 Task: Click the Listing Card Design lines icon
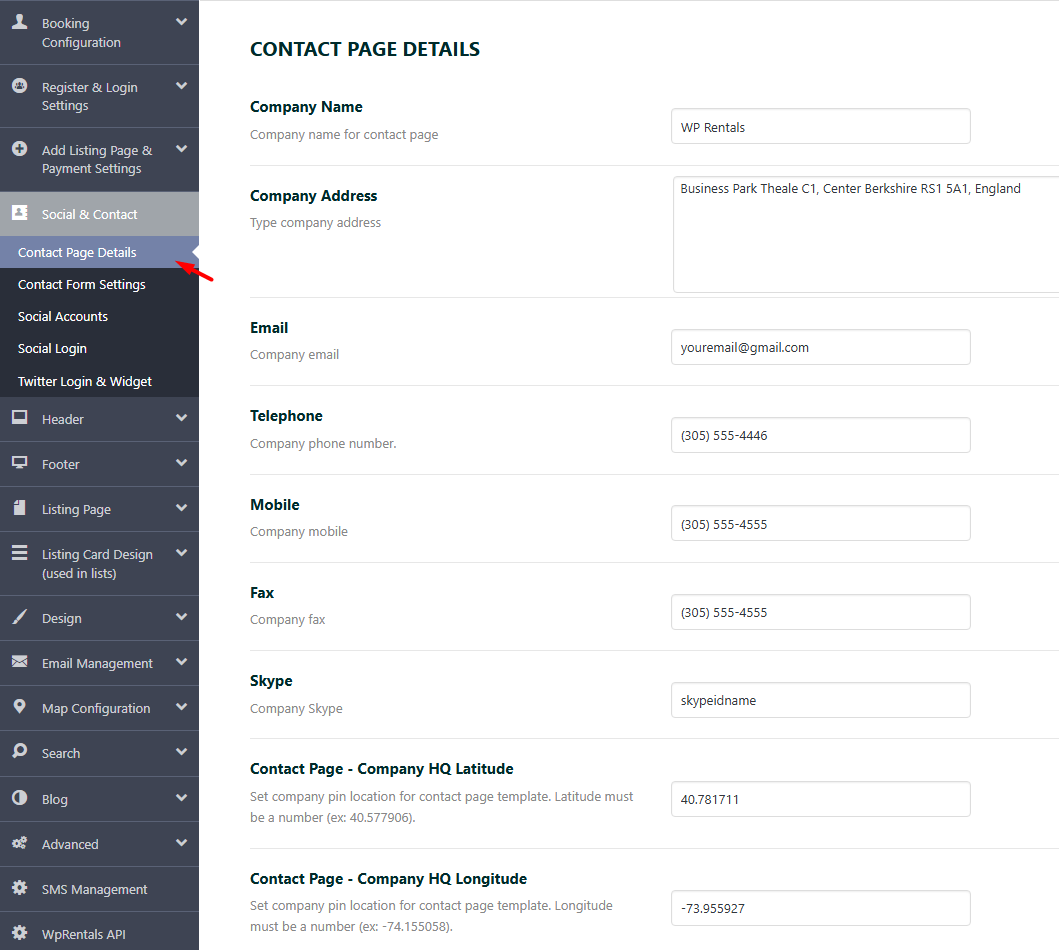click(x=20, y=552)
